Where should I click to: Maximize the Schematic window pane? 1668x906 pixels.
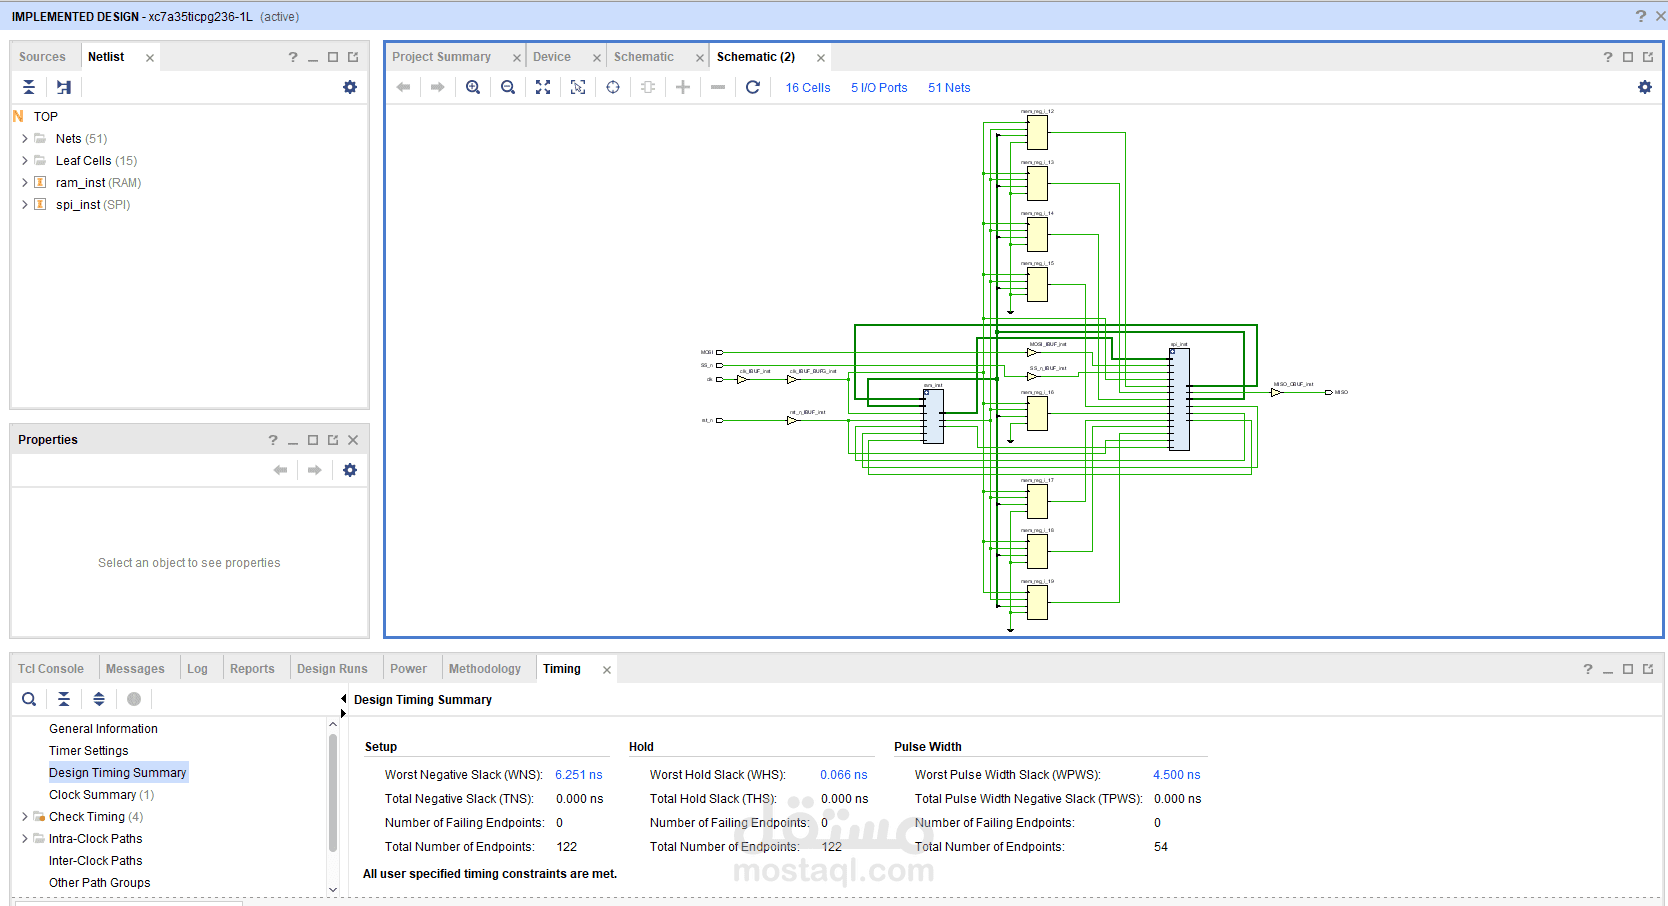tap(1628, 57)
